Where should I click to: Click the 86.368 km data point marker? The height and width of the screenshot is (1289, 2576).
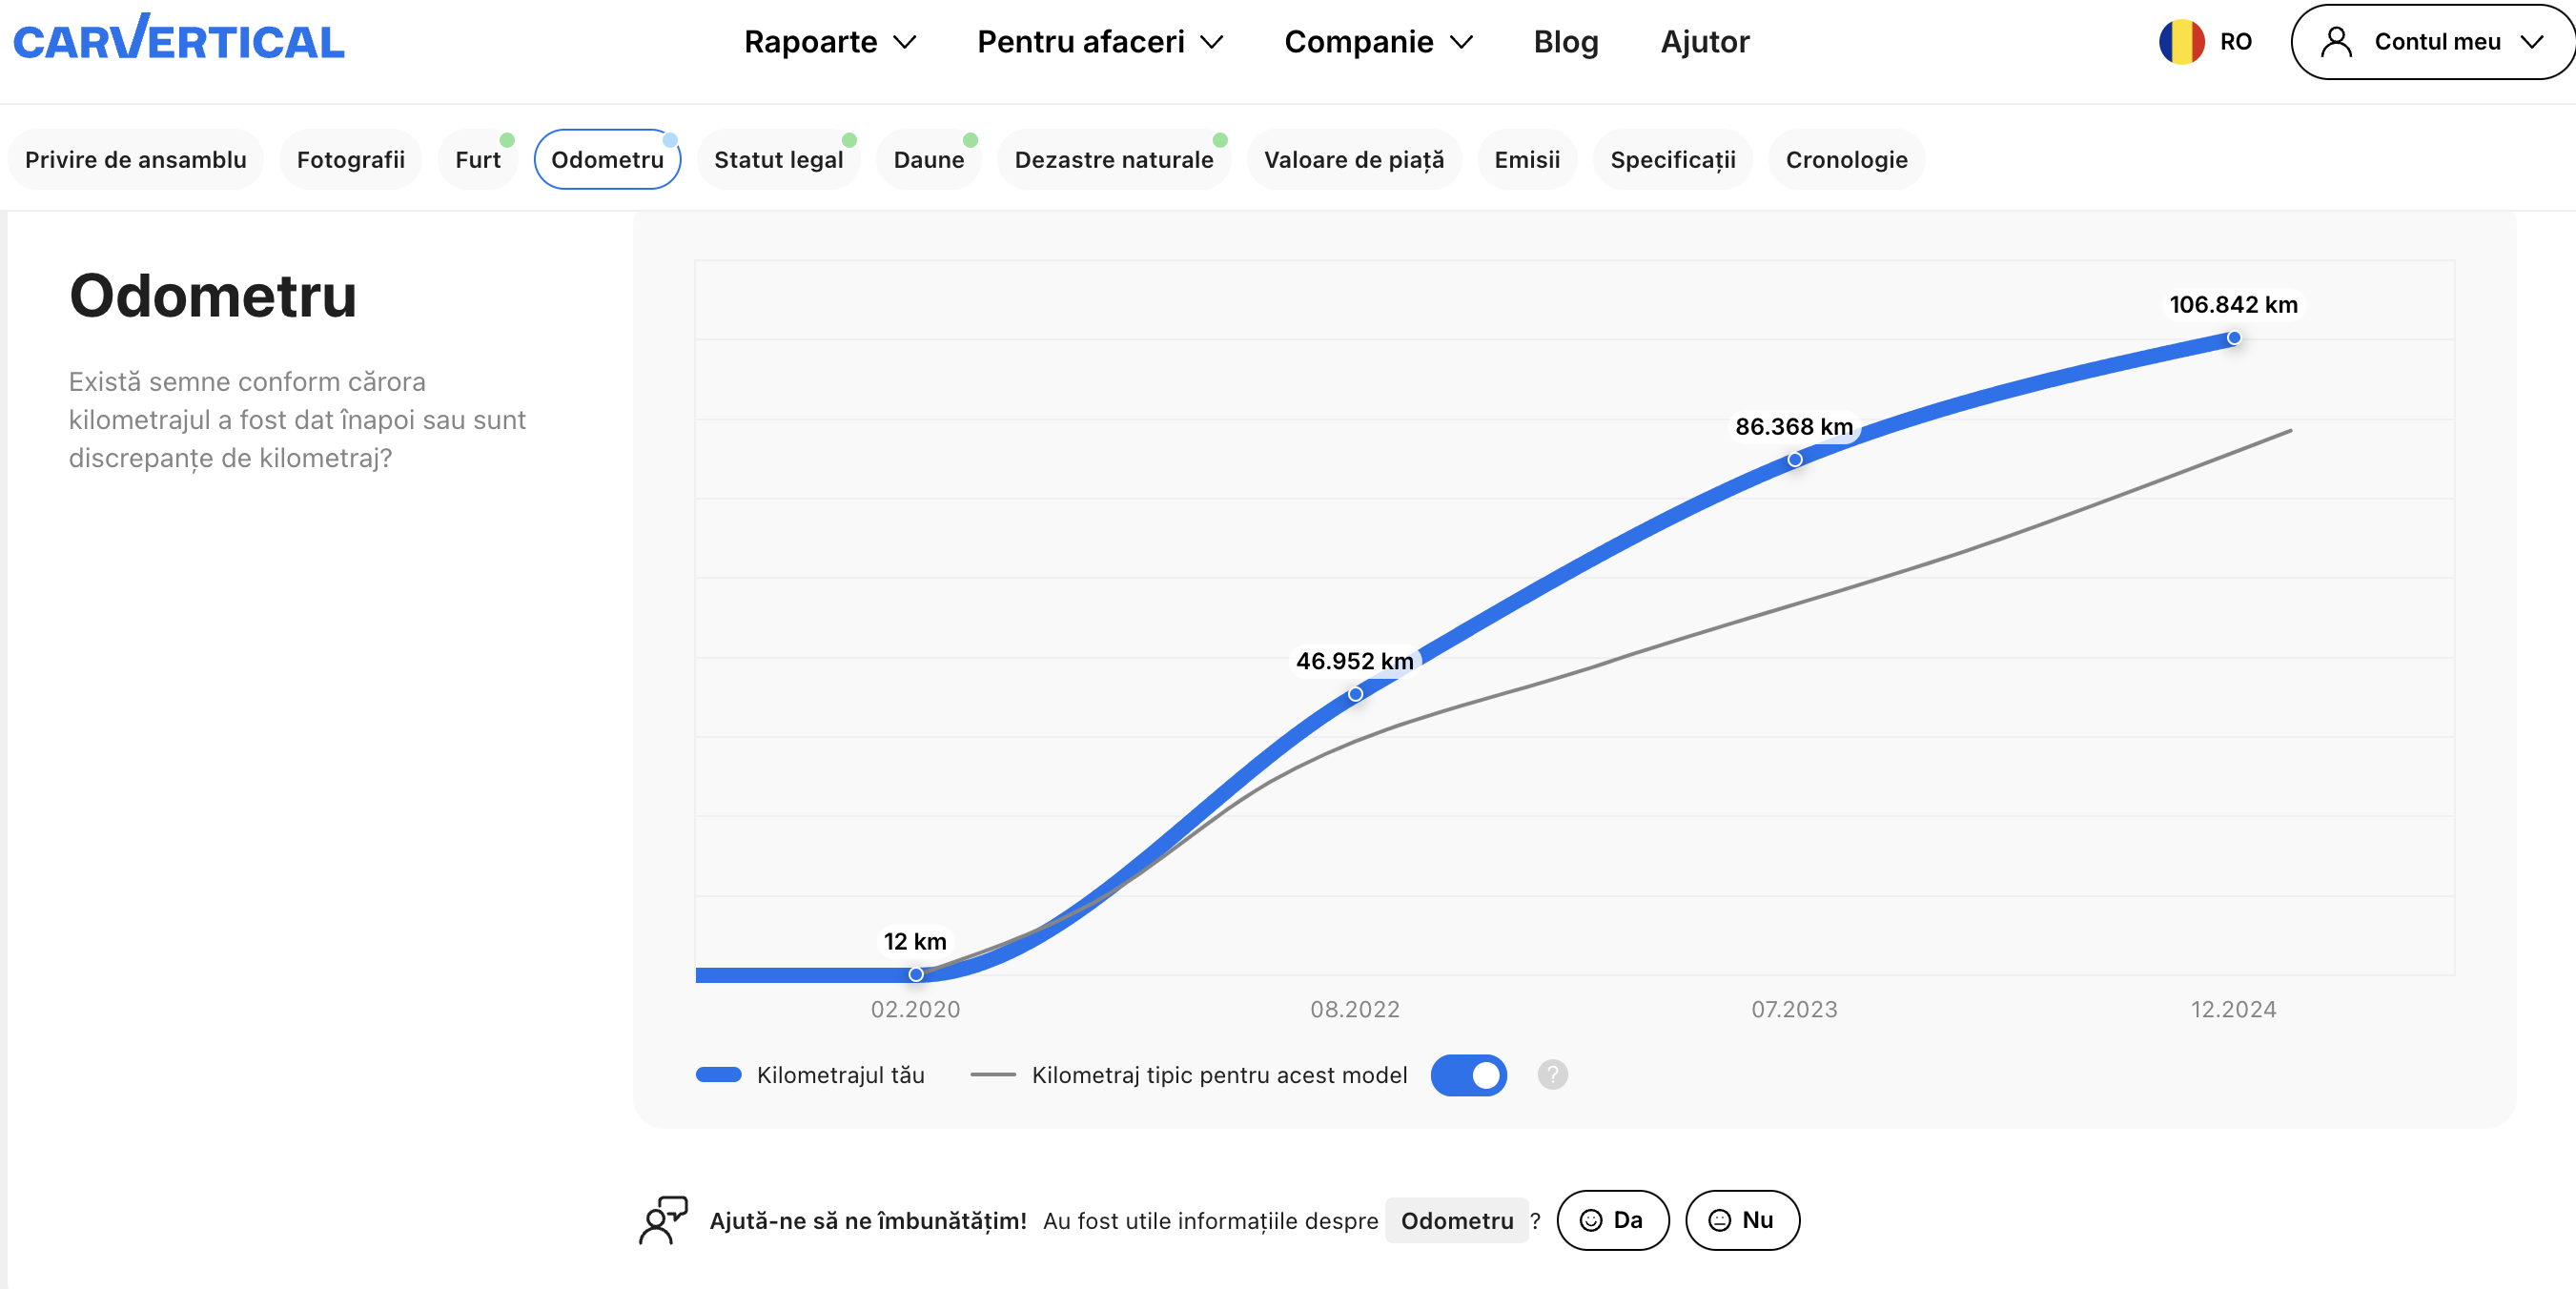1795,460
